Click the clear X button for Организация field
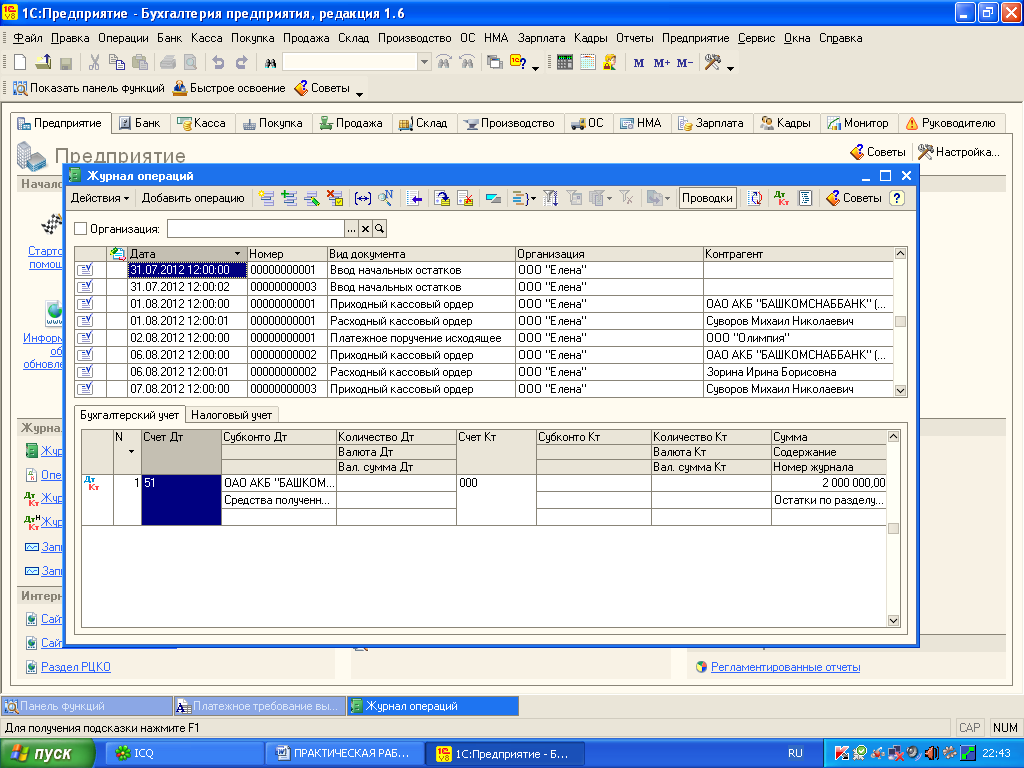 point(365,229)
